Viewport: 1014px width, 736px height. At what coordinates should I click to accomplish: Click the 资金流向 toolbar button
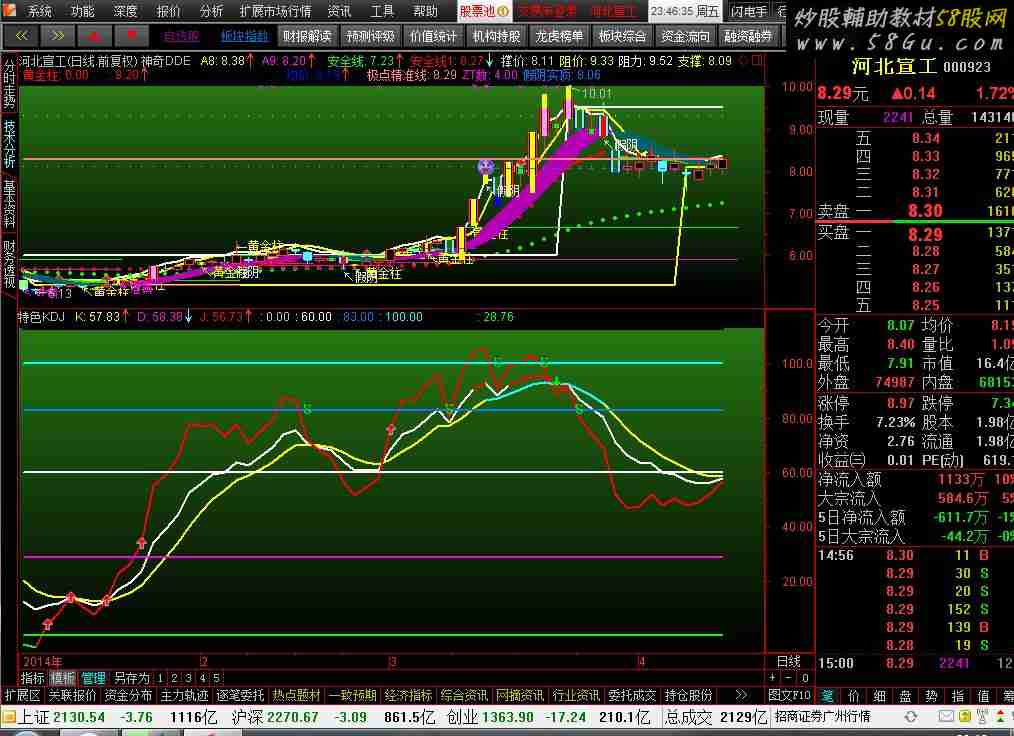(x=685, y=36)
